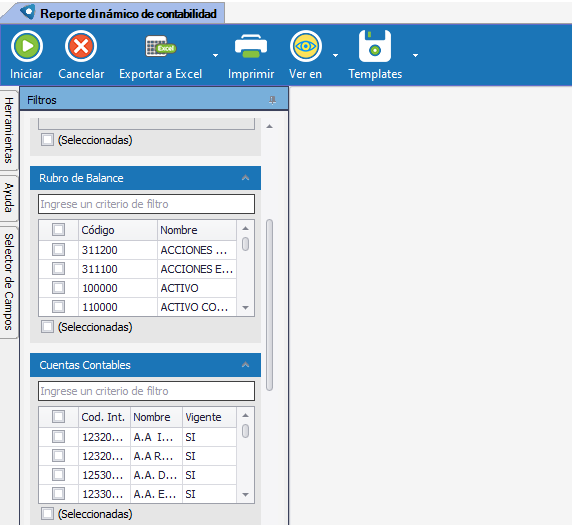
Task: Click the Templates label
Action: [375, 74]
